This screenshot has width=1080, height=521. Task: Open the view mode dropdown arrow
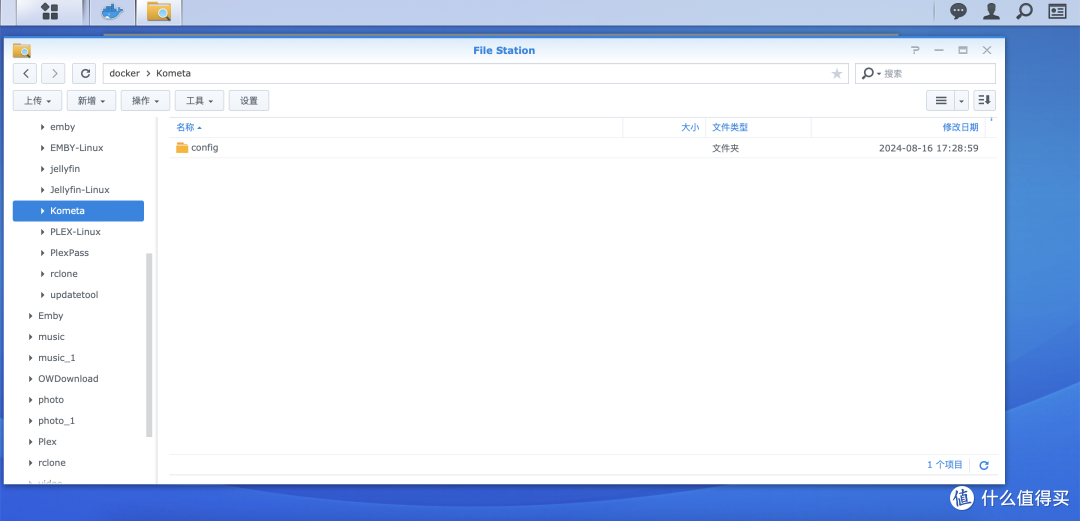click(962, 101)
